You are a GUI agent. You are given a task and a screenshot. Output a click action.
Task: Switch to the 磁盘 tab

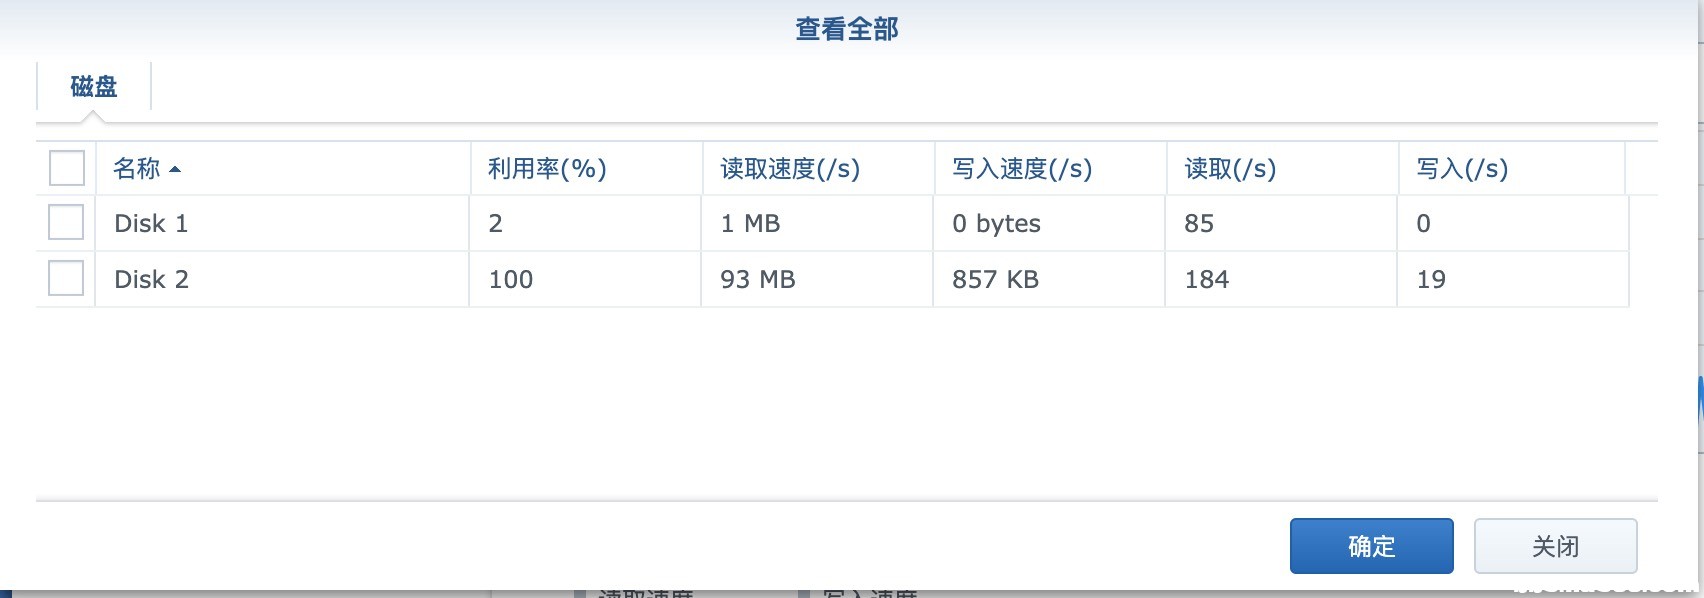(94, 87)
